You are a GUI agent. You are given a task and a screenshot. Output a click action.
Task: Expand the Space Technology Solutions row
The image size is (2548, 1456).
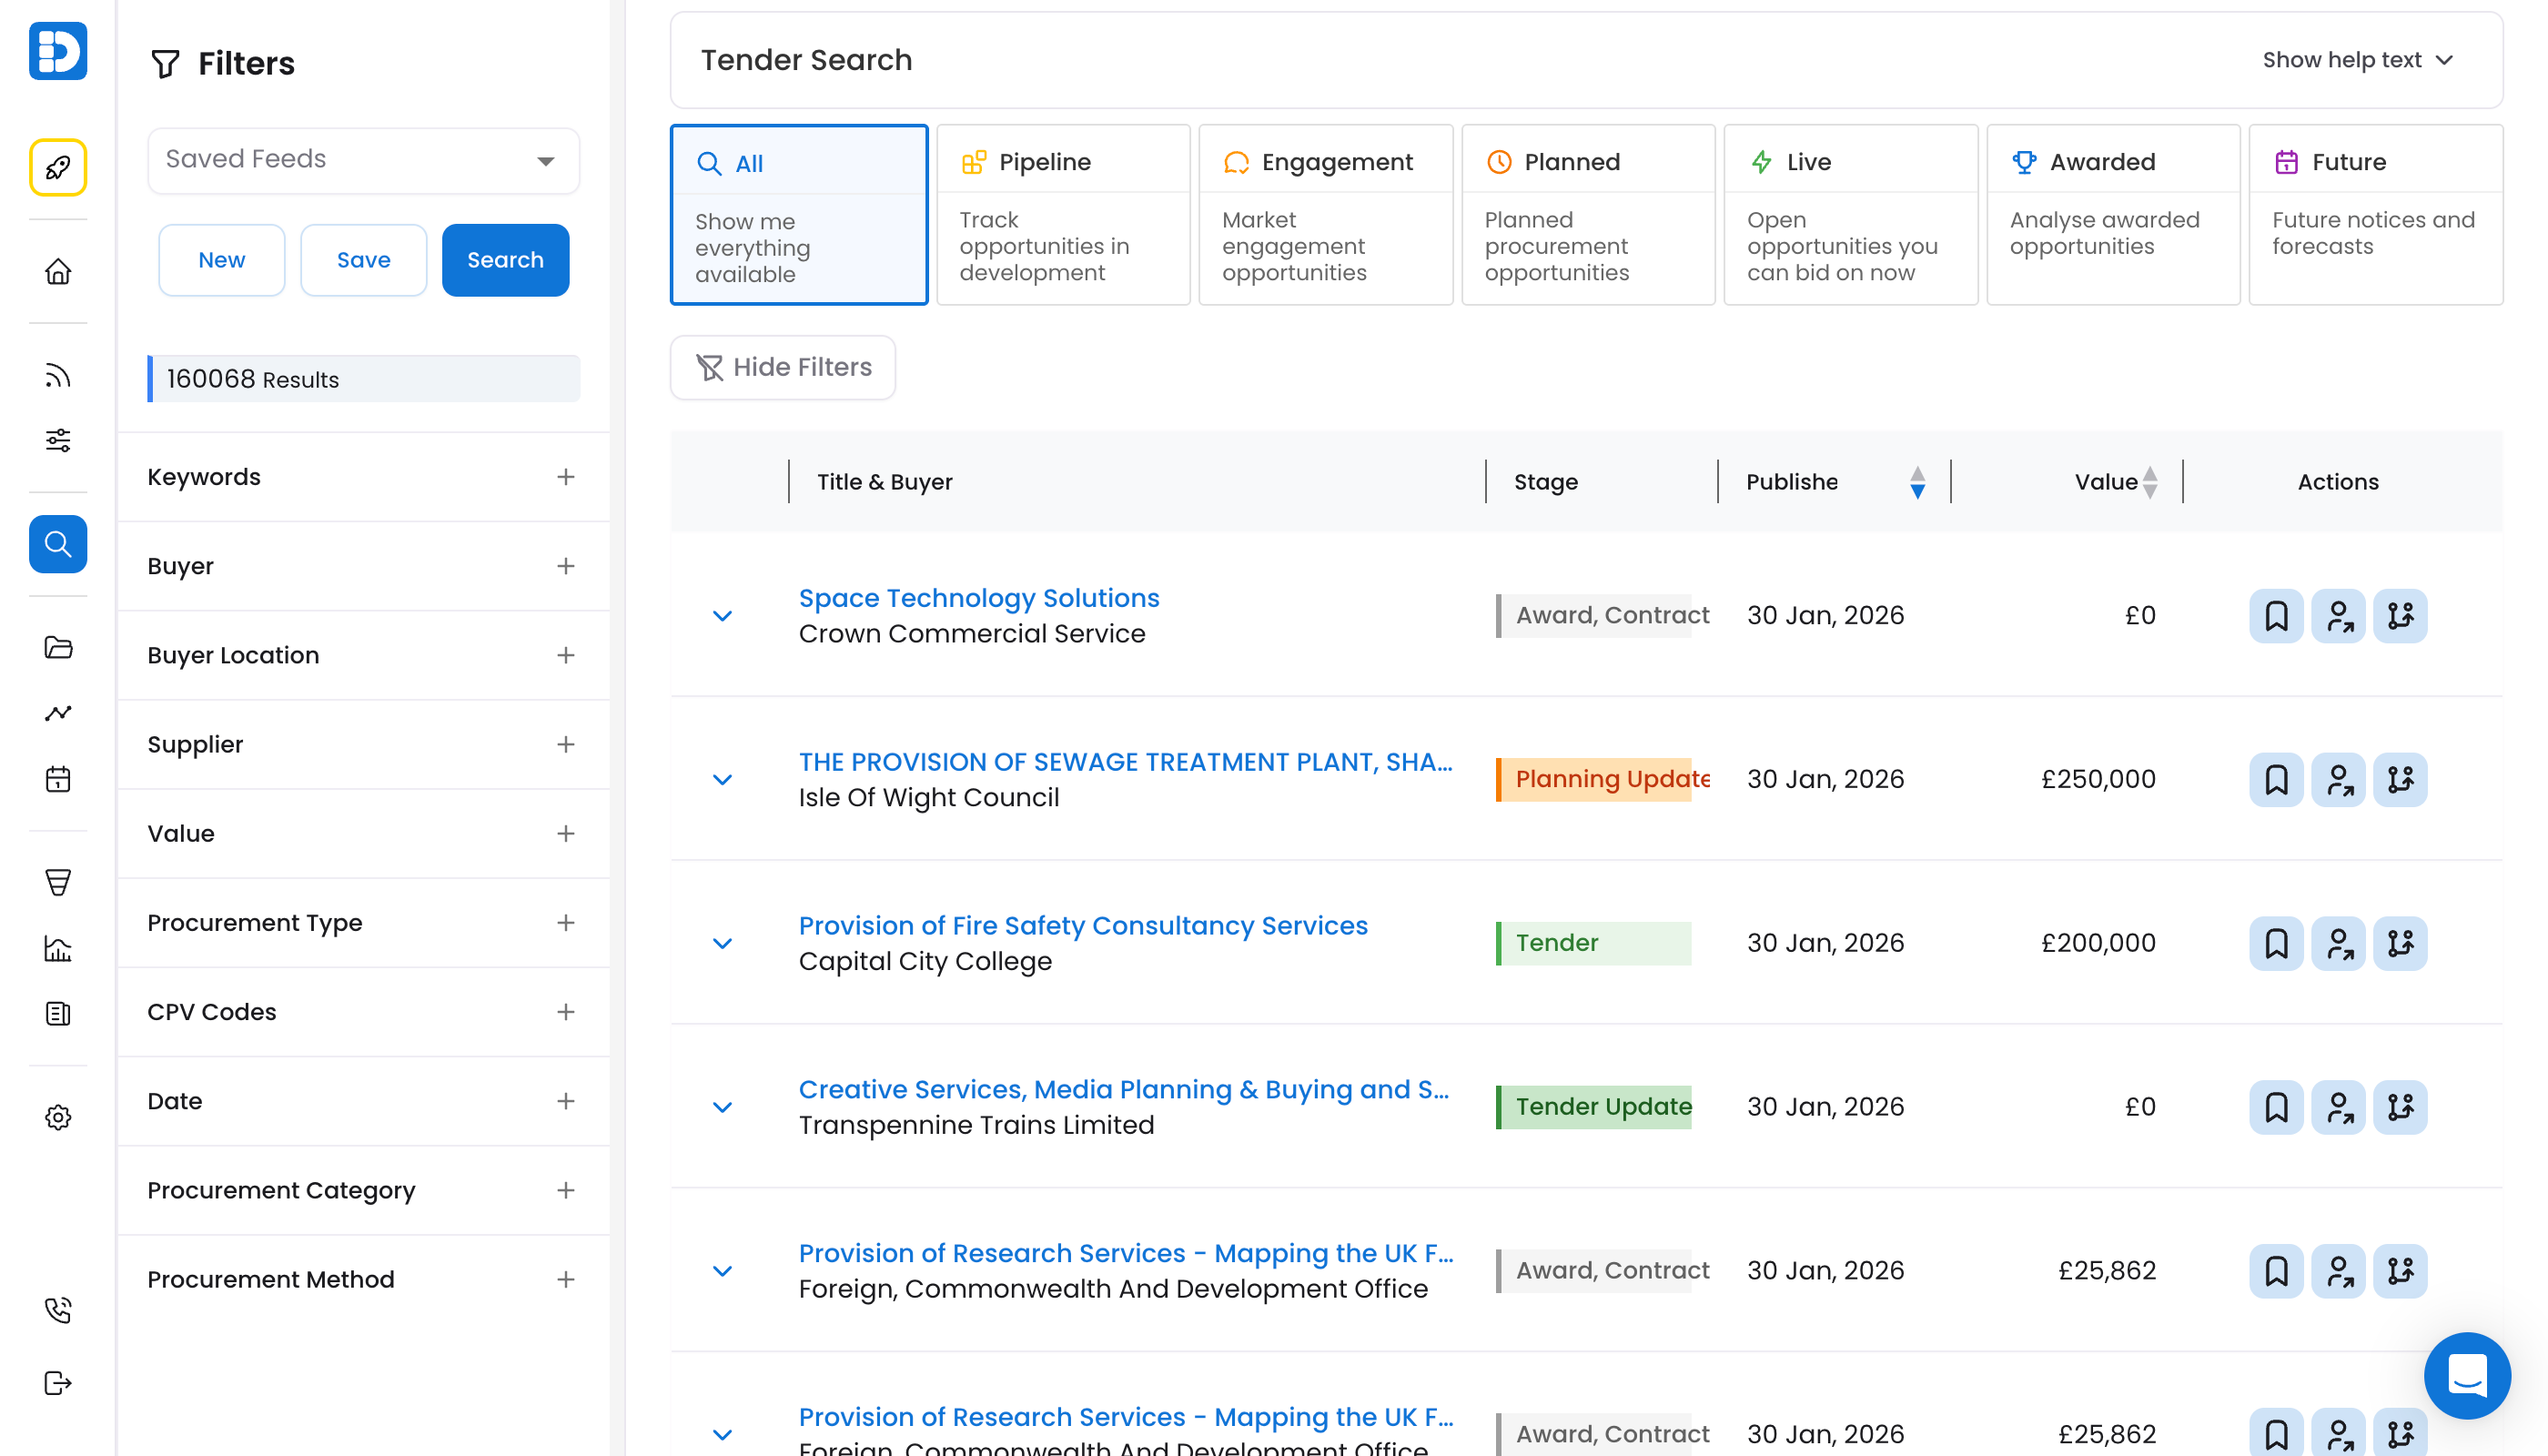(722, 615)
